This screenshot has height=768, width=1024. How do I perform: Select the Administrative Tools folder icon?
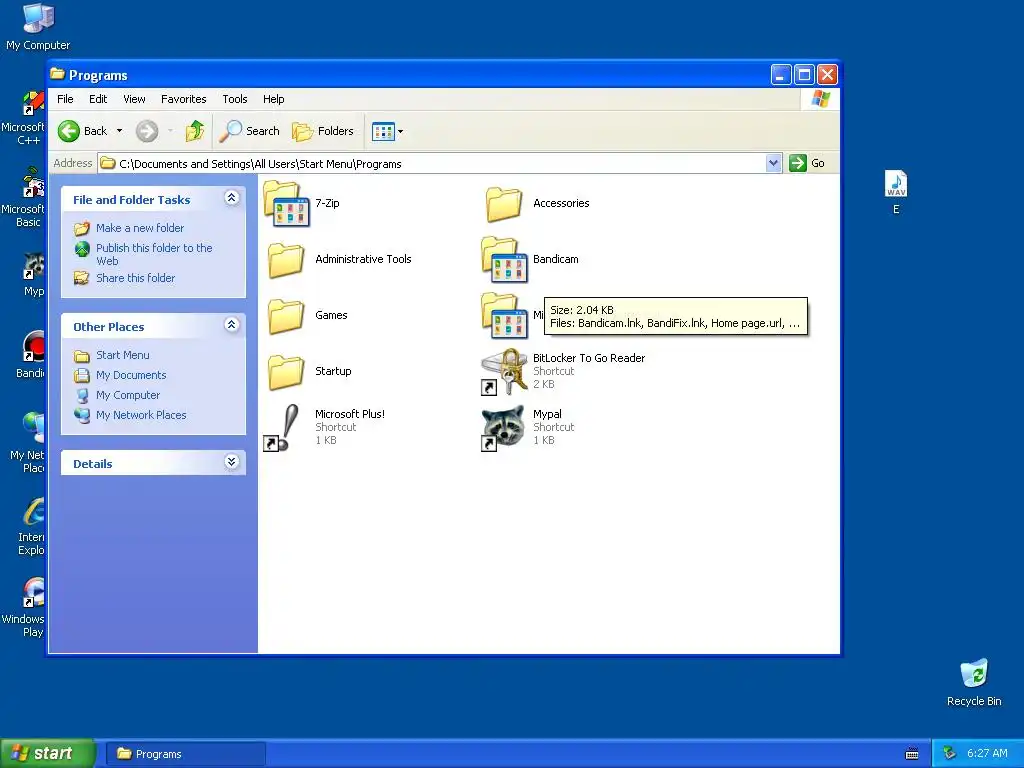286,260
